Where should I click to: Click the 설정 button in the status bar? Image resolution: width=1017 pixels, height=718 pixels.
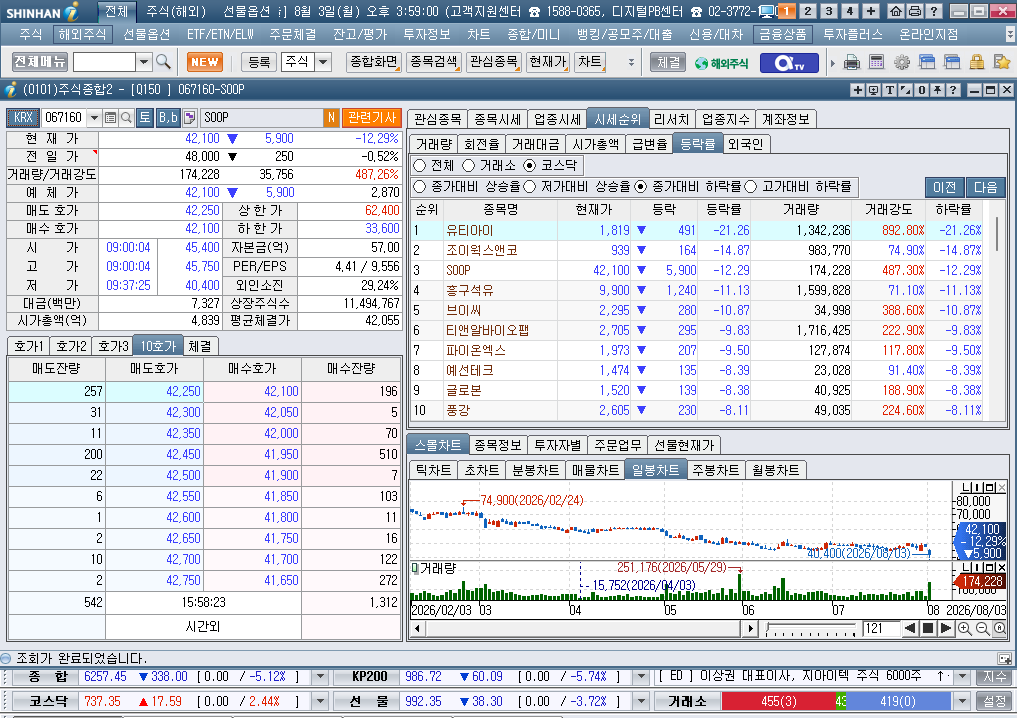994,701
